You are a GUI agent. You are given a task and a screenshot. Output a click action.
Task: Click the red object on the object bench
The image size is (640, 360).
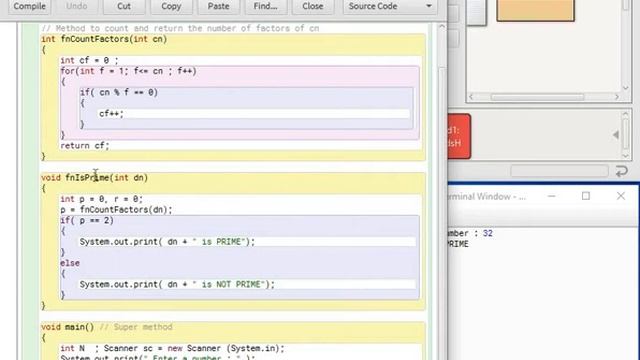459,136
